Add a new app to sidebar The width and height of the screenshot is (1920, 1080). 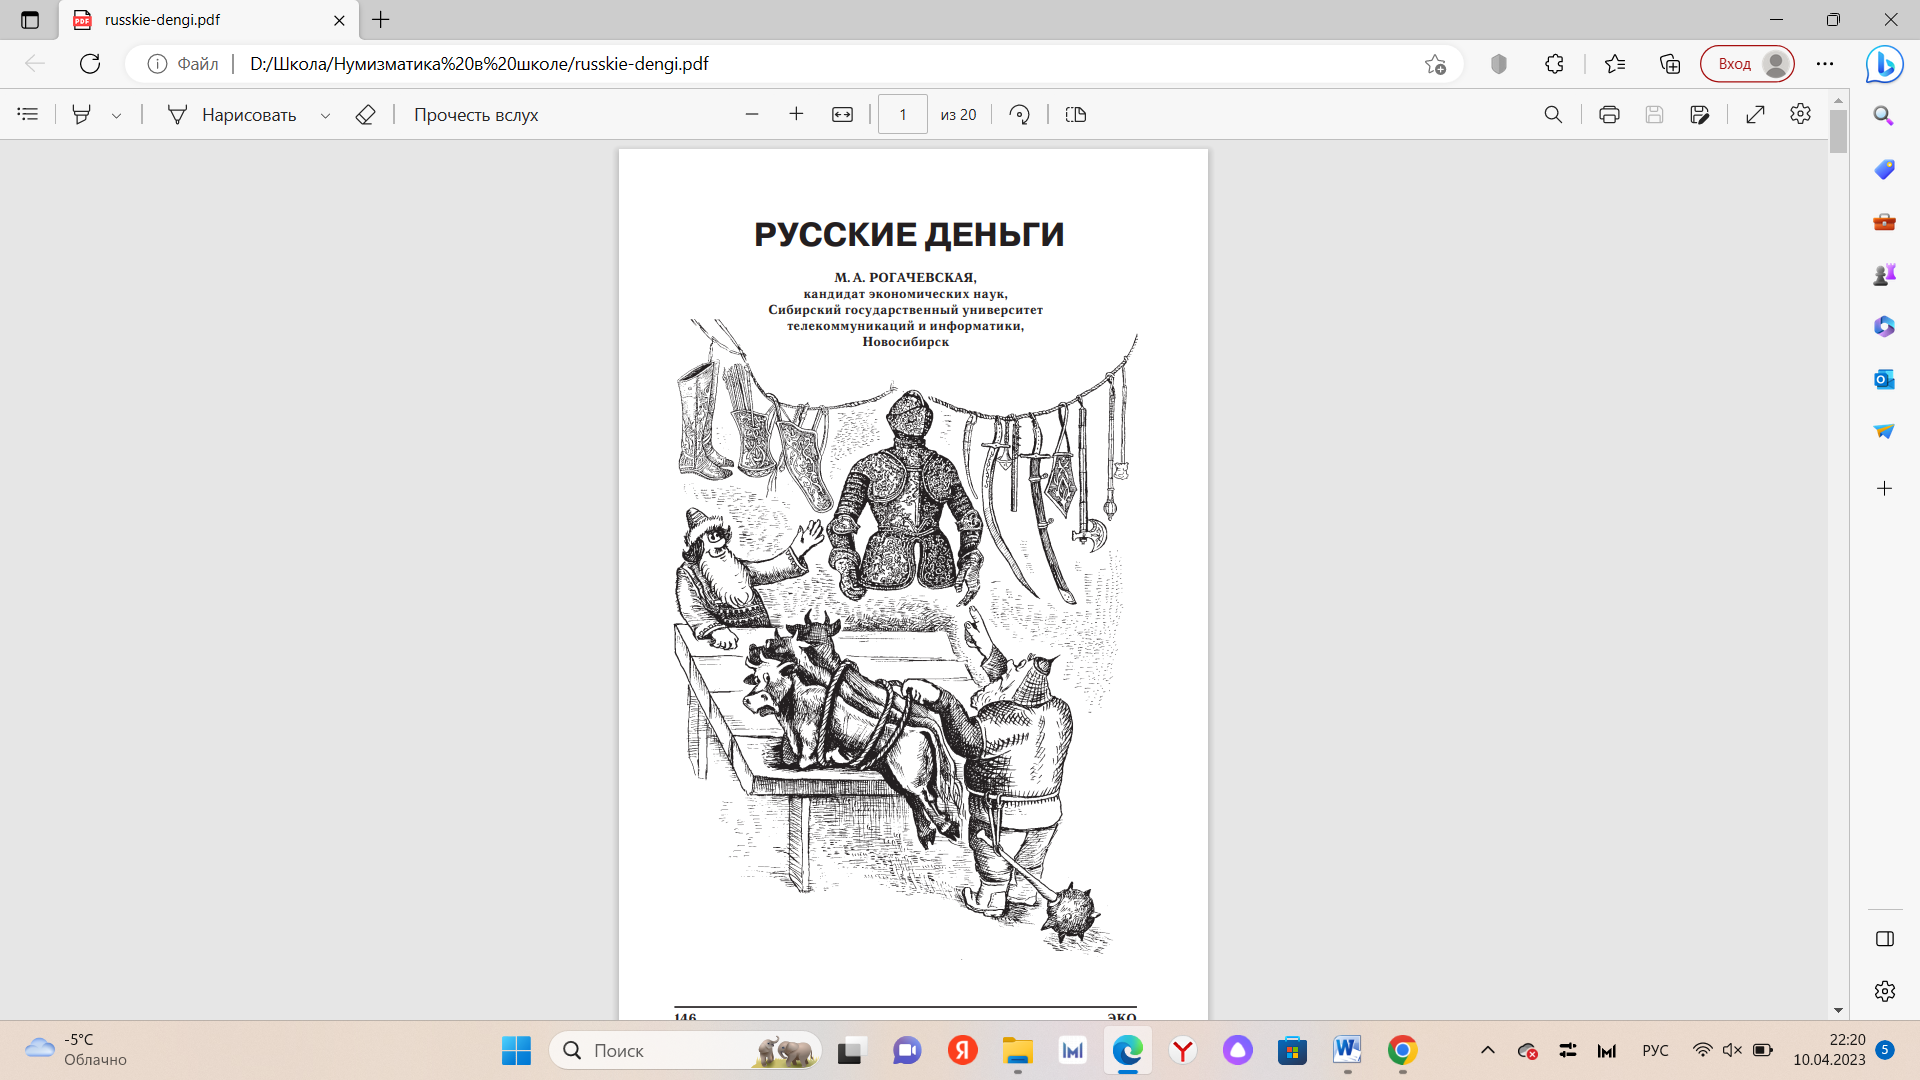[1884, 488]
